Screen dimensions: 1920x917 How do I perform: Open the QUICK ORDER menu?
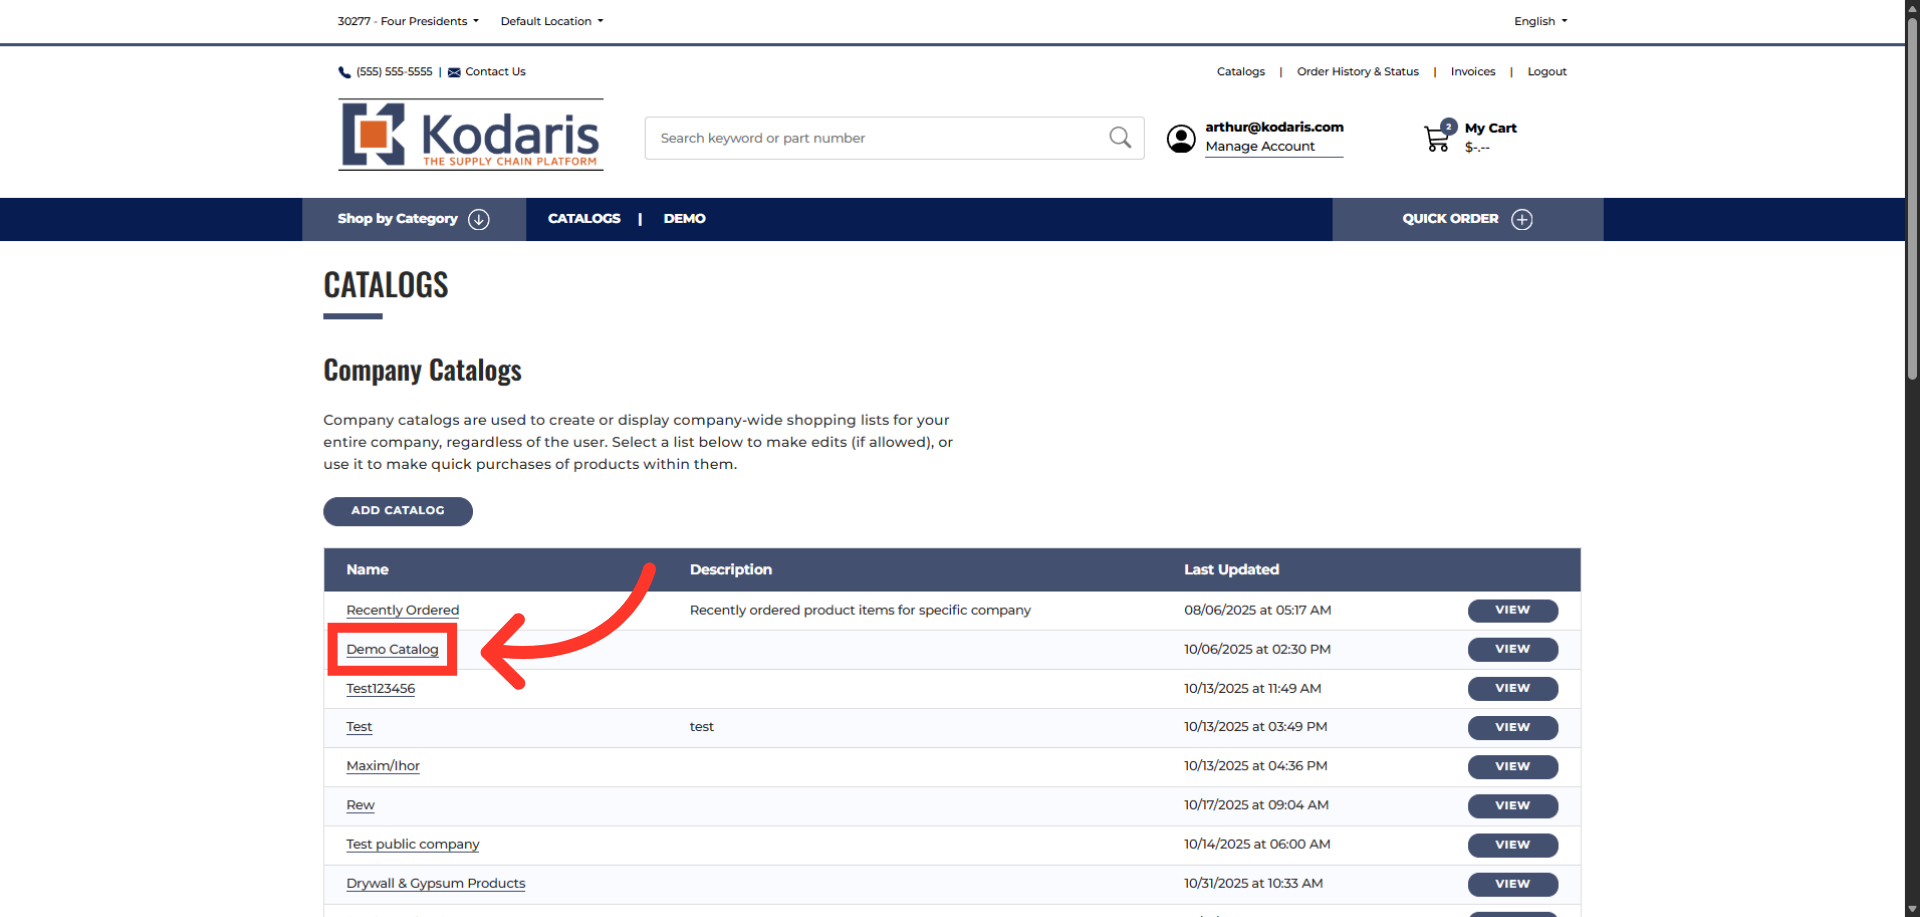pyautogui.click(x=1467, y=219)
